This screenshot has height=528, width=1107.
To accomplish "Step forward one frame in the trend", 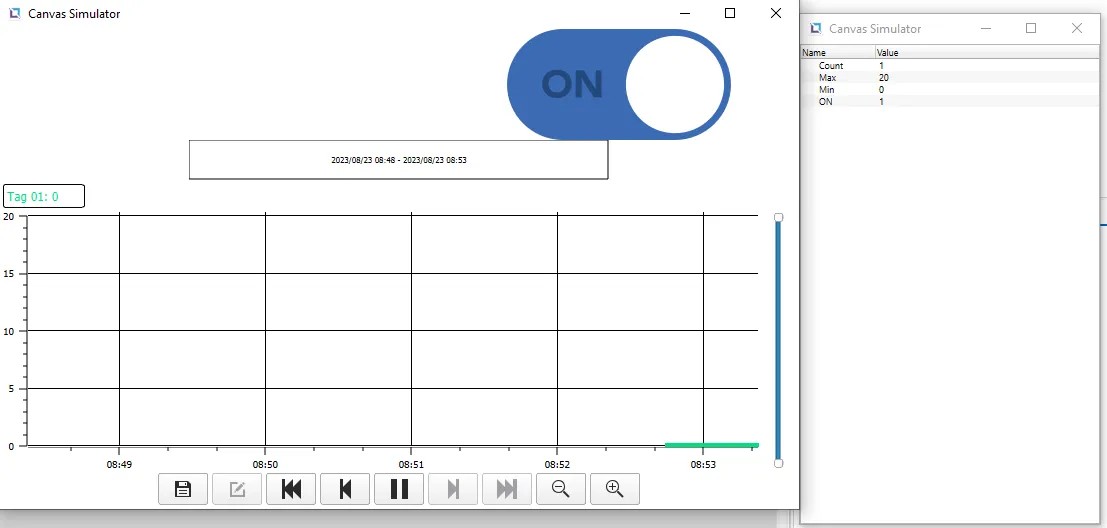I will click(x=453, y=489).
